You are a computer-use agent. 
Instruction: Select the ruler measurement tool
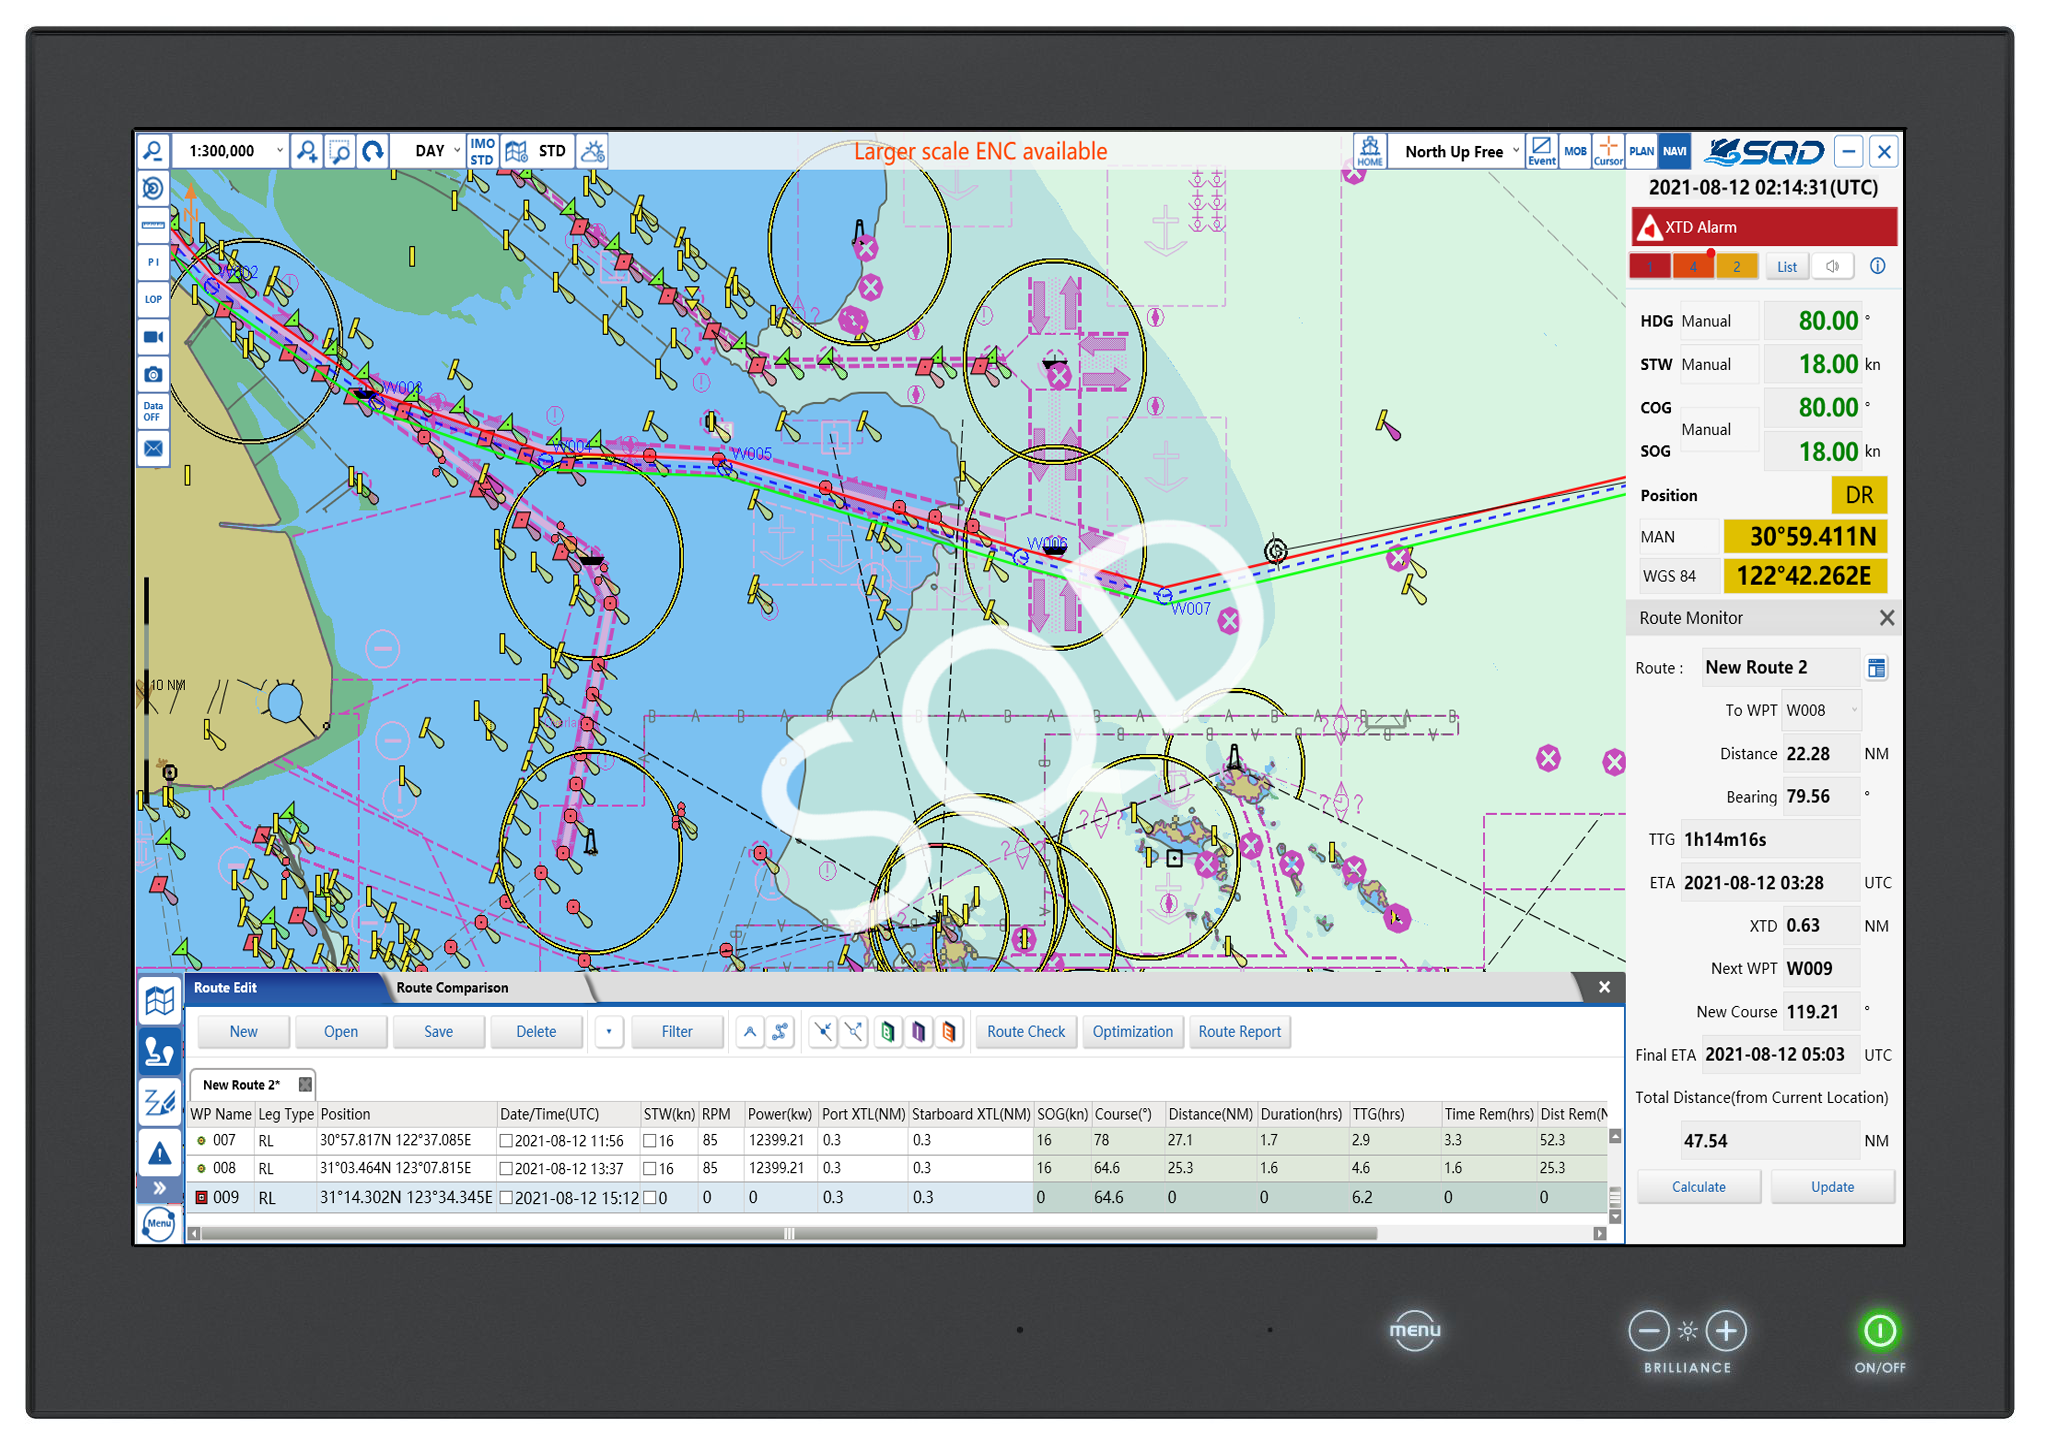[x=153, y=225]
